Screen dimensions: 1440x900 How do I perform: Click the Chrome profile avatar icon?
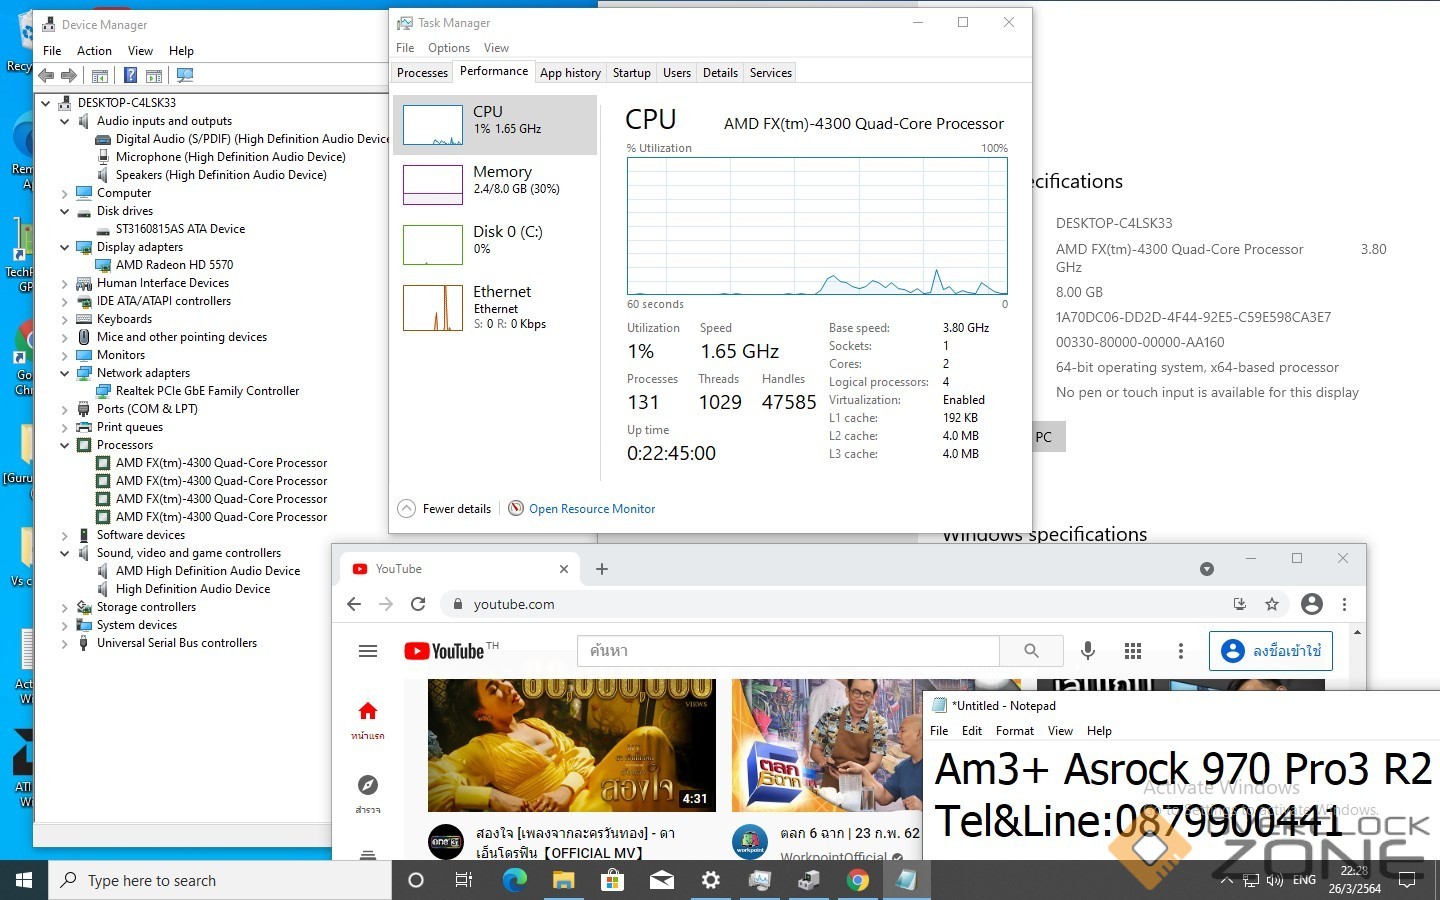(x=1312, y=604)
